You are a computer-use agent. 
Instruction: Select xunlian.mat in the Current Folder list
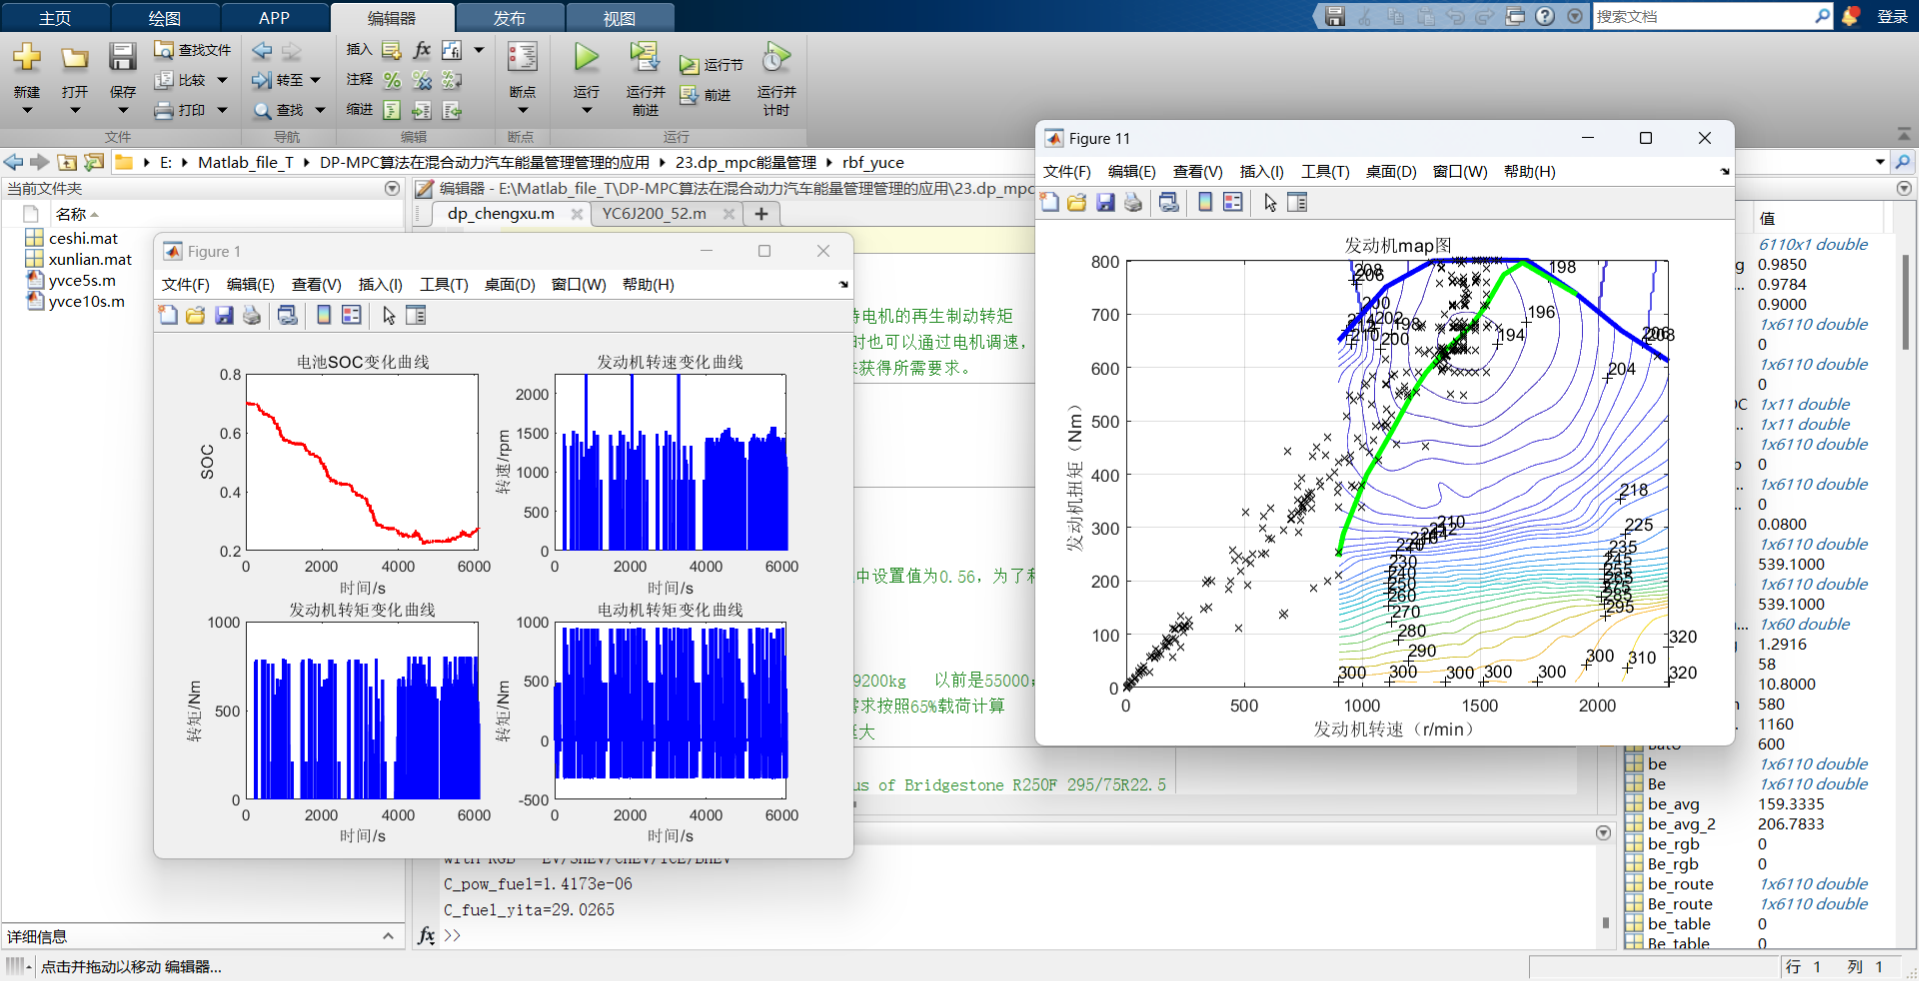(90, 259)
